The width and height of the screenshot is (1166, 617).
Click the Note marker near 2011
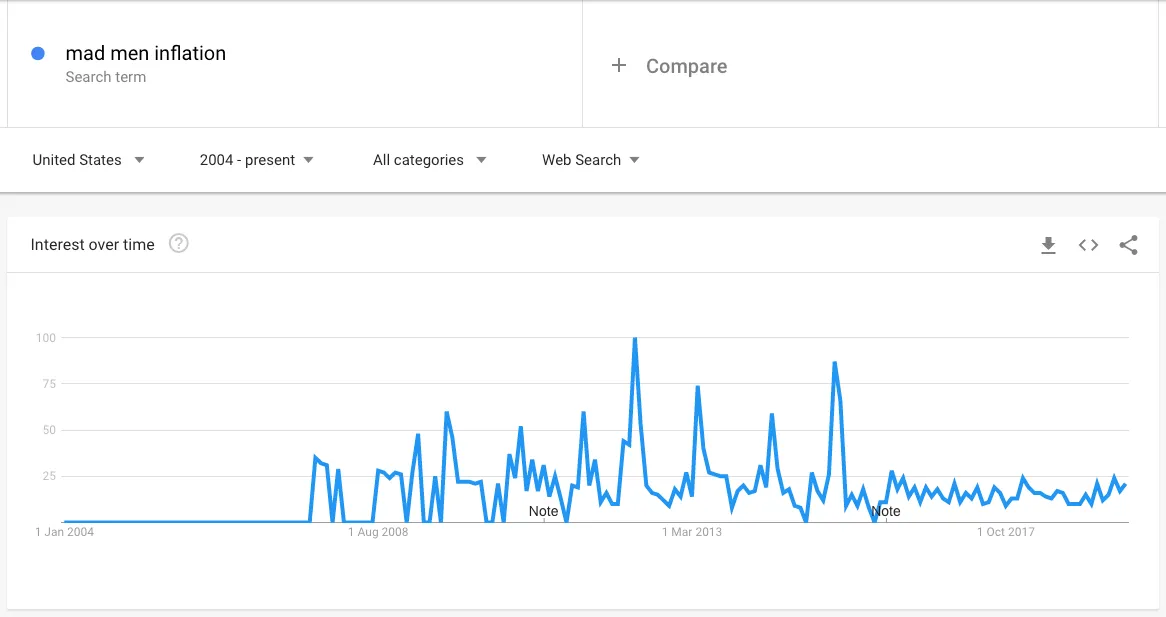click(544, 511)
